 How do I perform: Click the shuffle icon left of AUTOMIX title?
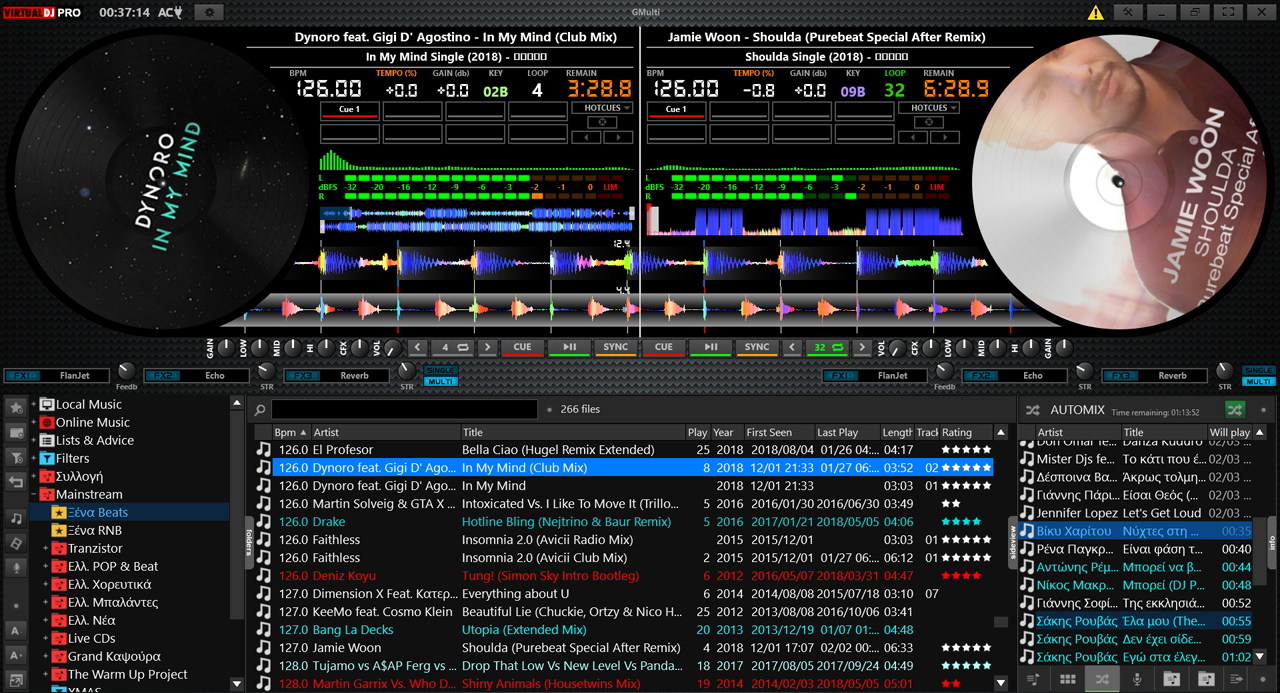point(1033,409)
